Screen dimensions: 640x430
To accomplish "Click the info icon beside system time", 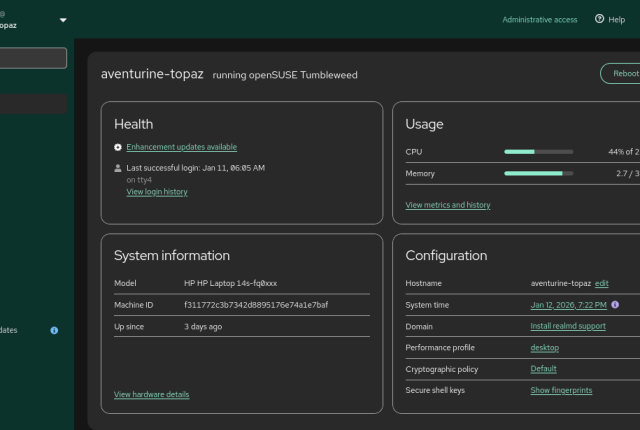I will [x=615, y=305].
